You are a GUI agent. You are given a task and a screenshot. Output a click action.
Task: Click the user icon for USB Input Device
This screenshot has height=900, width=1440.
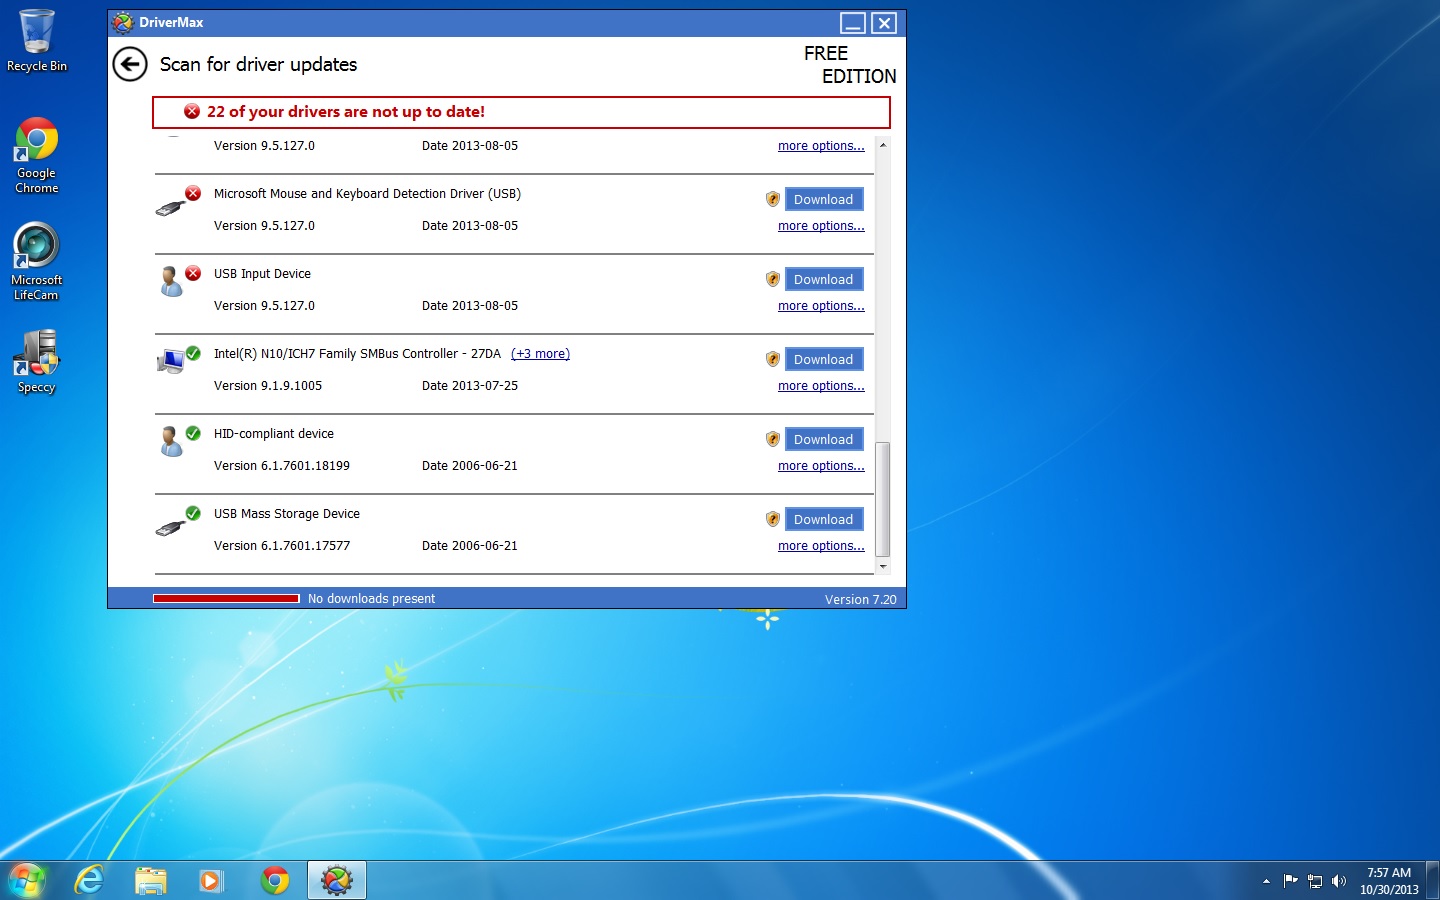tap(171, 282)
